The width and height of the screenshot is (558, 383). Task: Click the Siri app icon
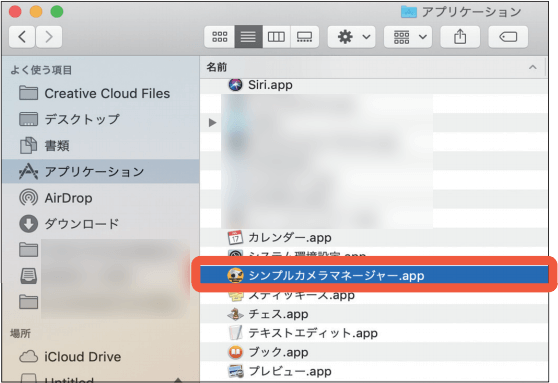[235, 85]
